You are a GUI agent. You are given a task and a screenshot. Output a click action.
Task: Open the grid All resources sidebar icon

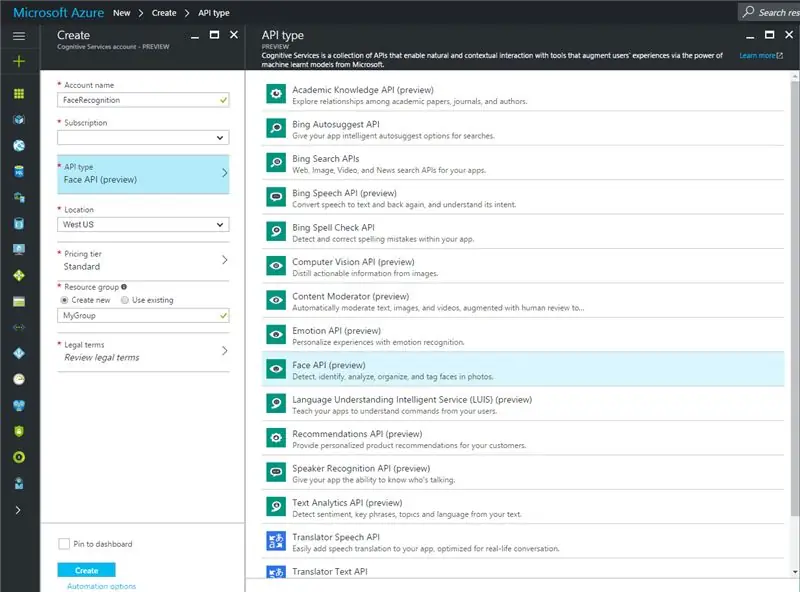point(19,94)
